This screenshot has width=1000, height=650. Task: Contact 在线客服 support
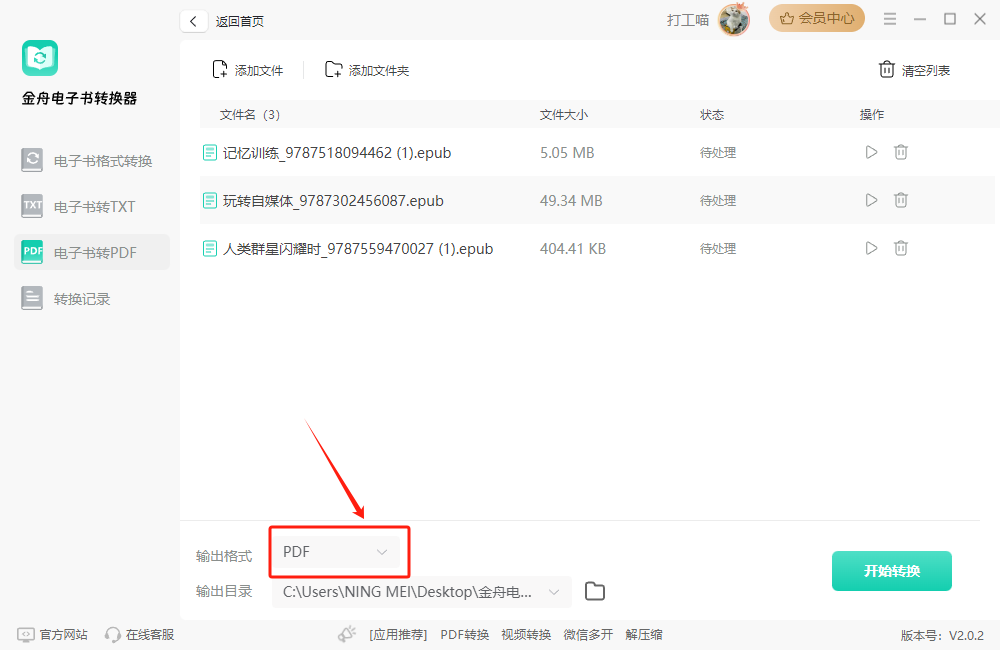click(x=140, y=634)
